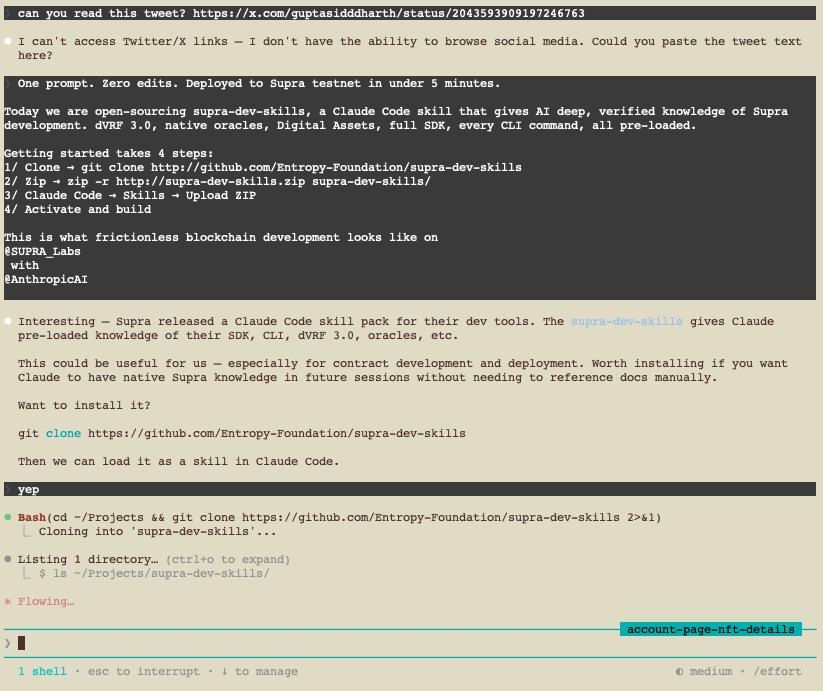The image size is (823, 691).
Task: Click '4/ Activate and build' line
Action: click(x=78, y=209)
